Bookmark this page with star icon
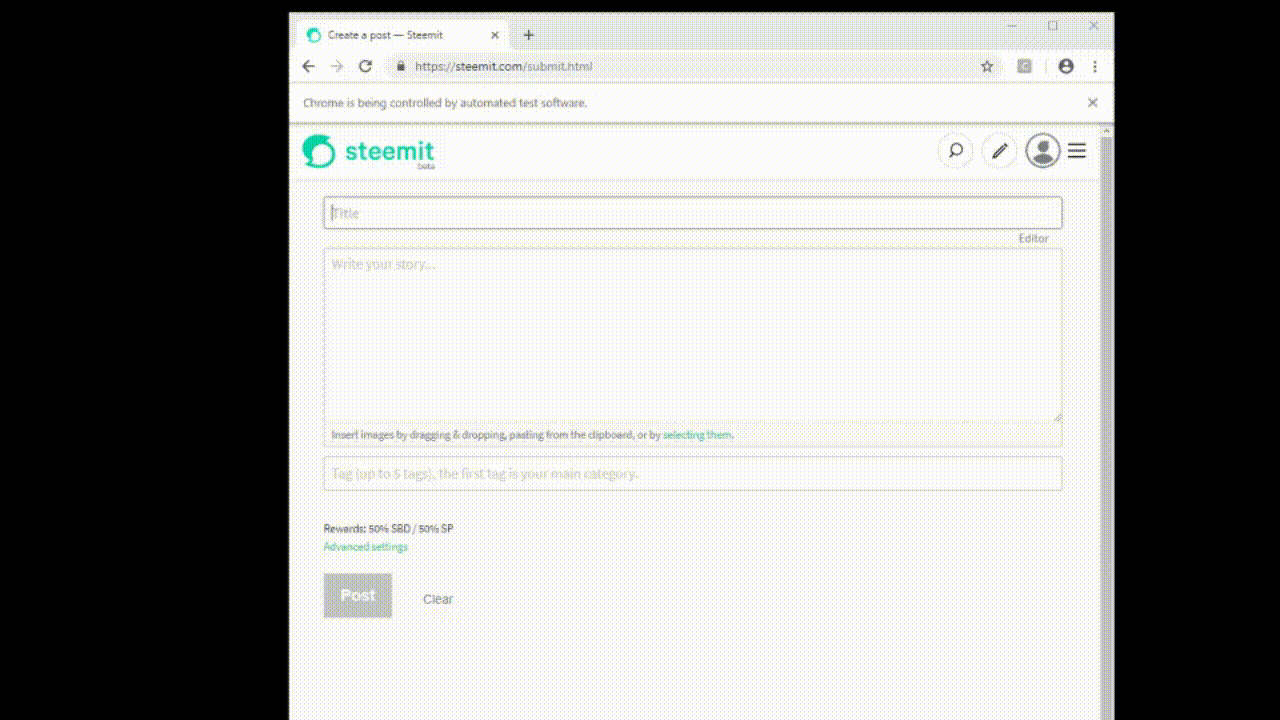 coord(987,66)
